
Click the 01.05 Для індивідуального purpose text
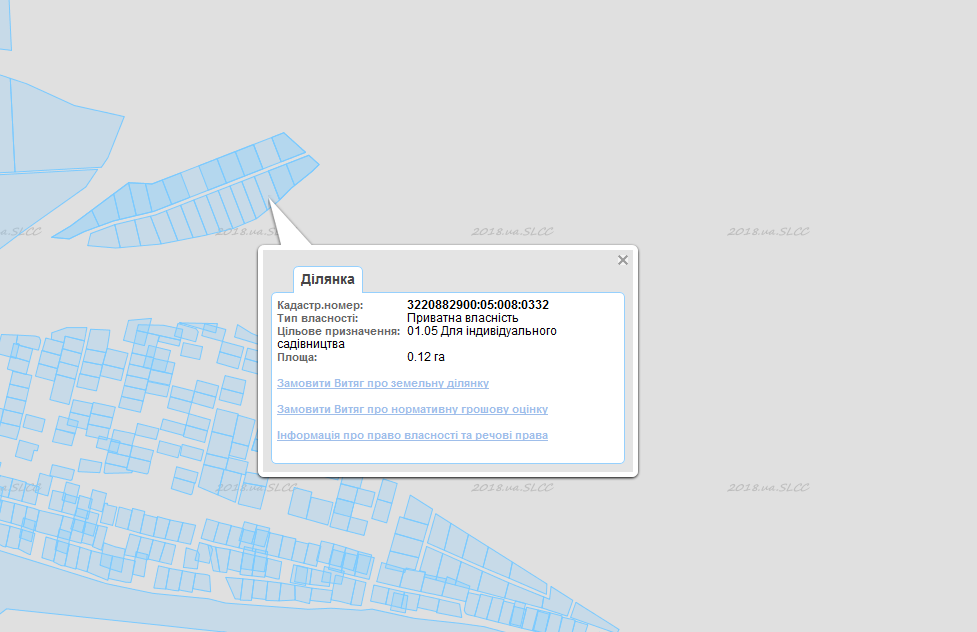tap(482, 331)
